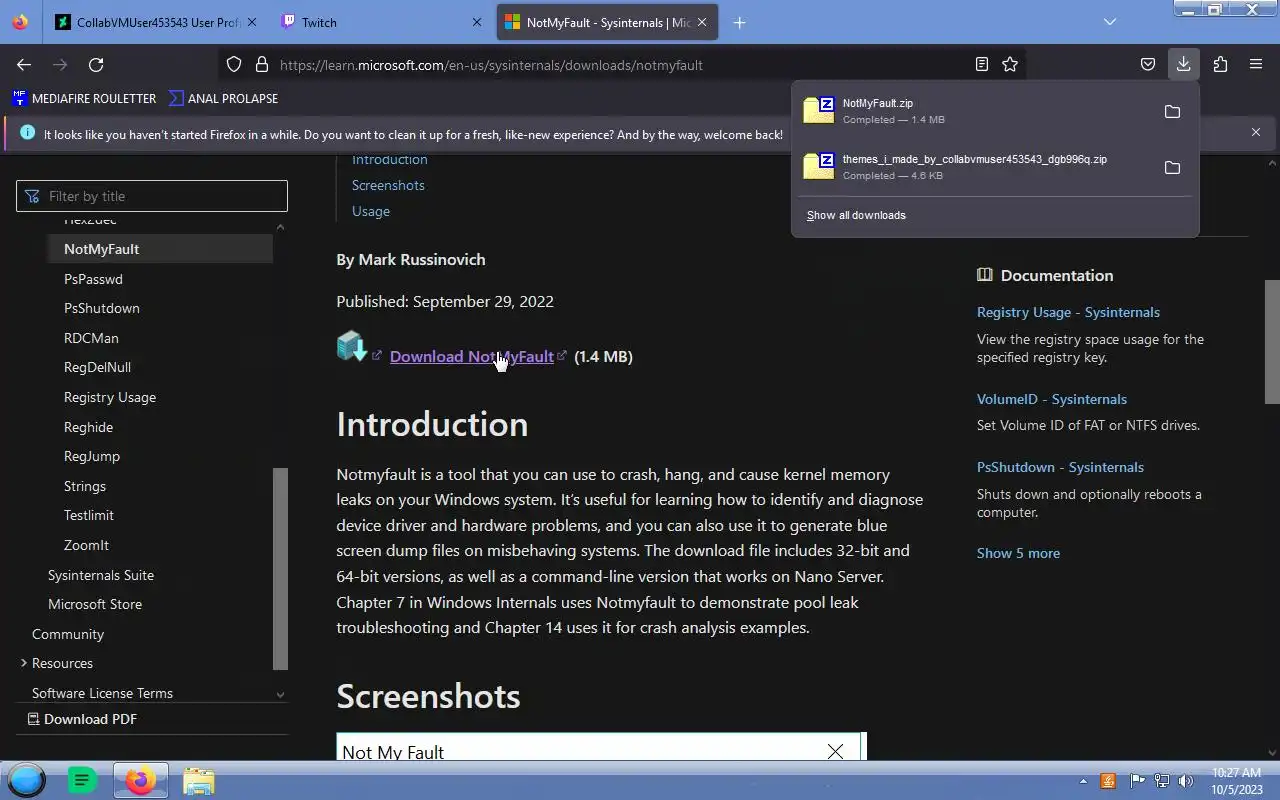Expand the Resources tree node
The height and width of the screenshot is (800, 1280).
(24, 663)
